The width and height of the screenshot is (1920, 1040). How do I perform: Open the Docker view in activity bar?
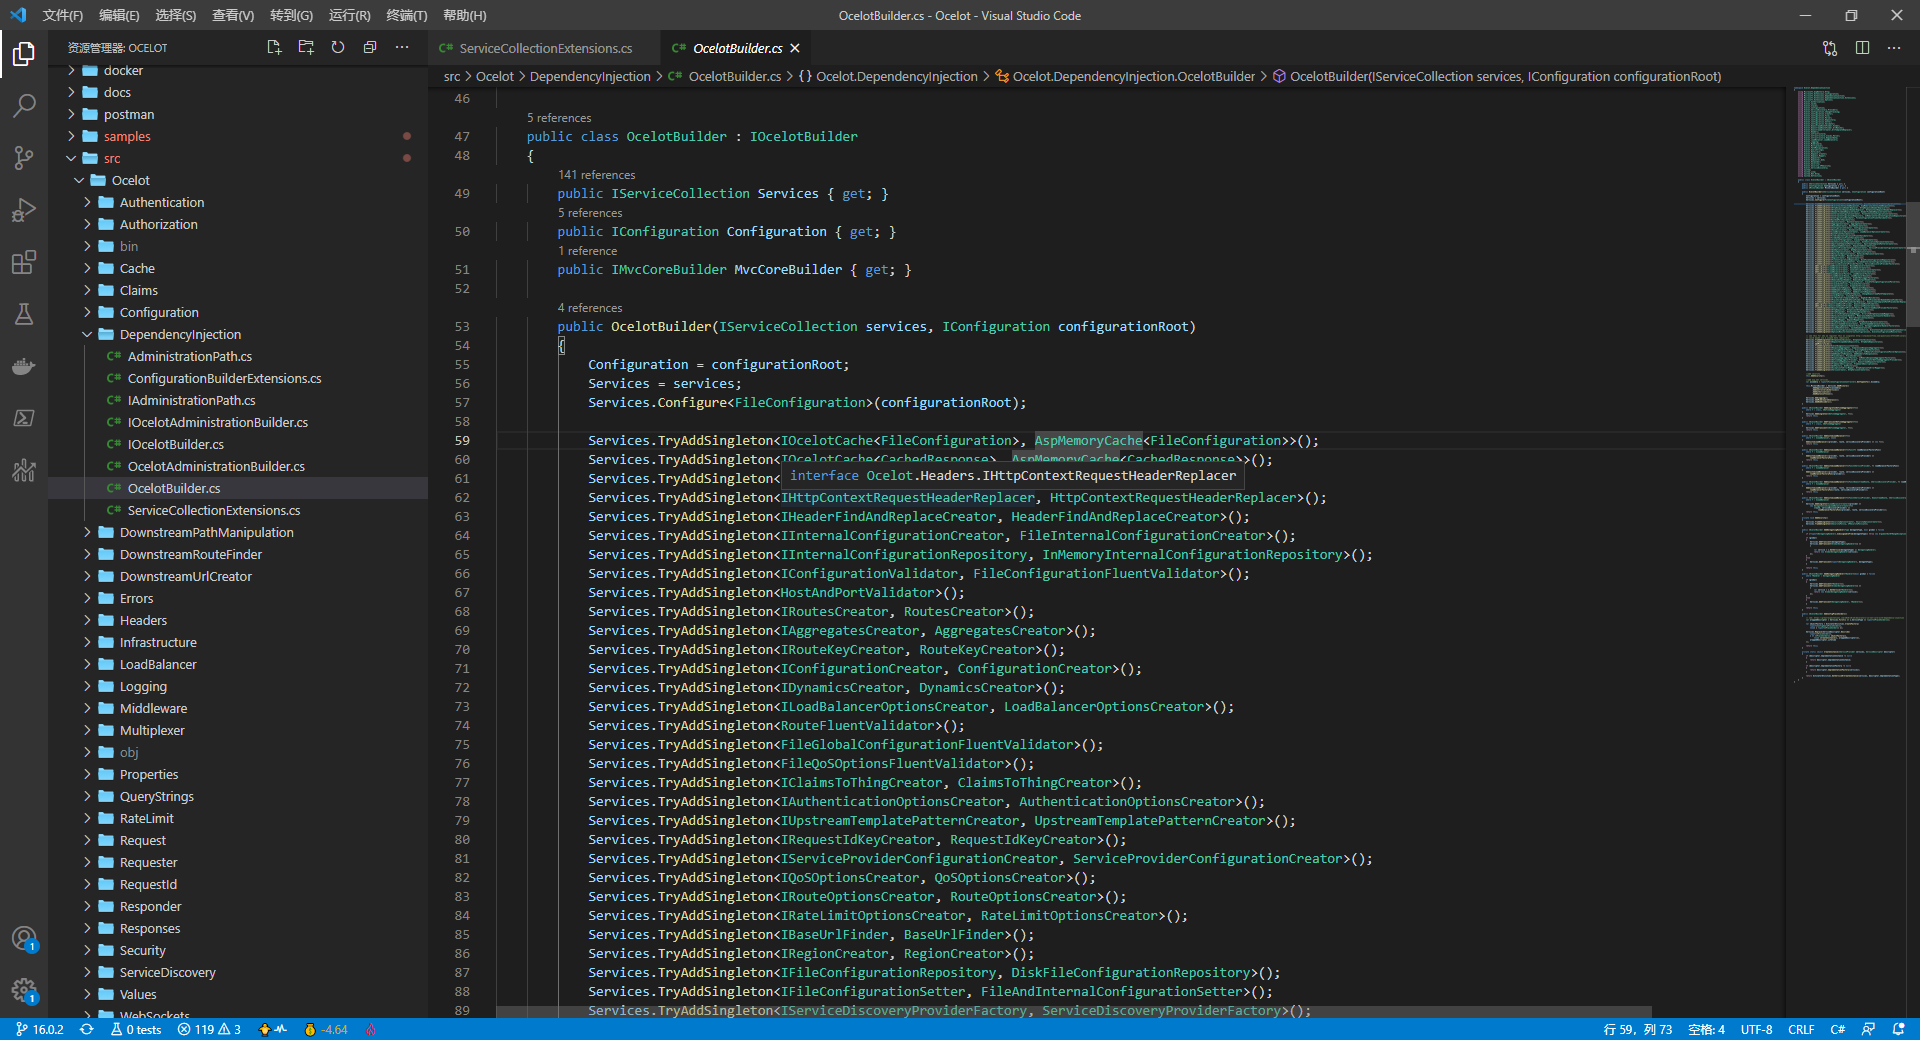tap(24, 366)
